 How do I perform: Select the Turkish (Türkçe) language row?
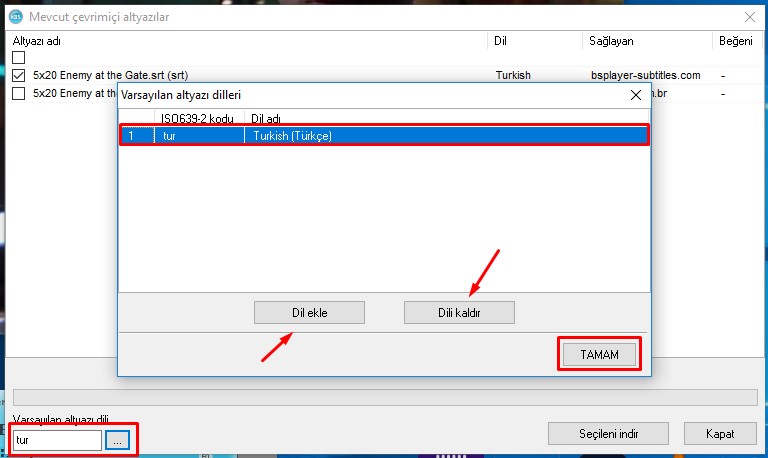[384, 136]
